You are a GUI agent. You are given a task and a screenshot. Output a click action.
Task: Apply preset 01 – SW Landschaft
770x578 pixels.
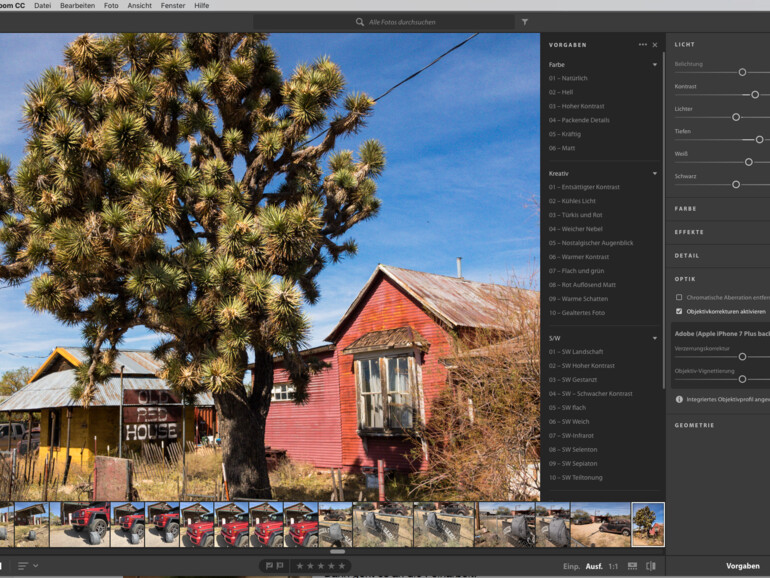pos(576,352)
